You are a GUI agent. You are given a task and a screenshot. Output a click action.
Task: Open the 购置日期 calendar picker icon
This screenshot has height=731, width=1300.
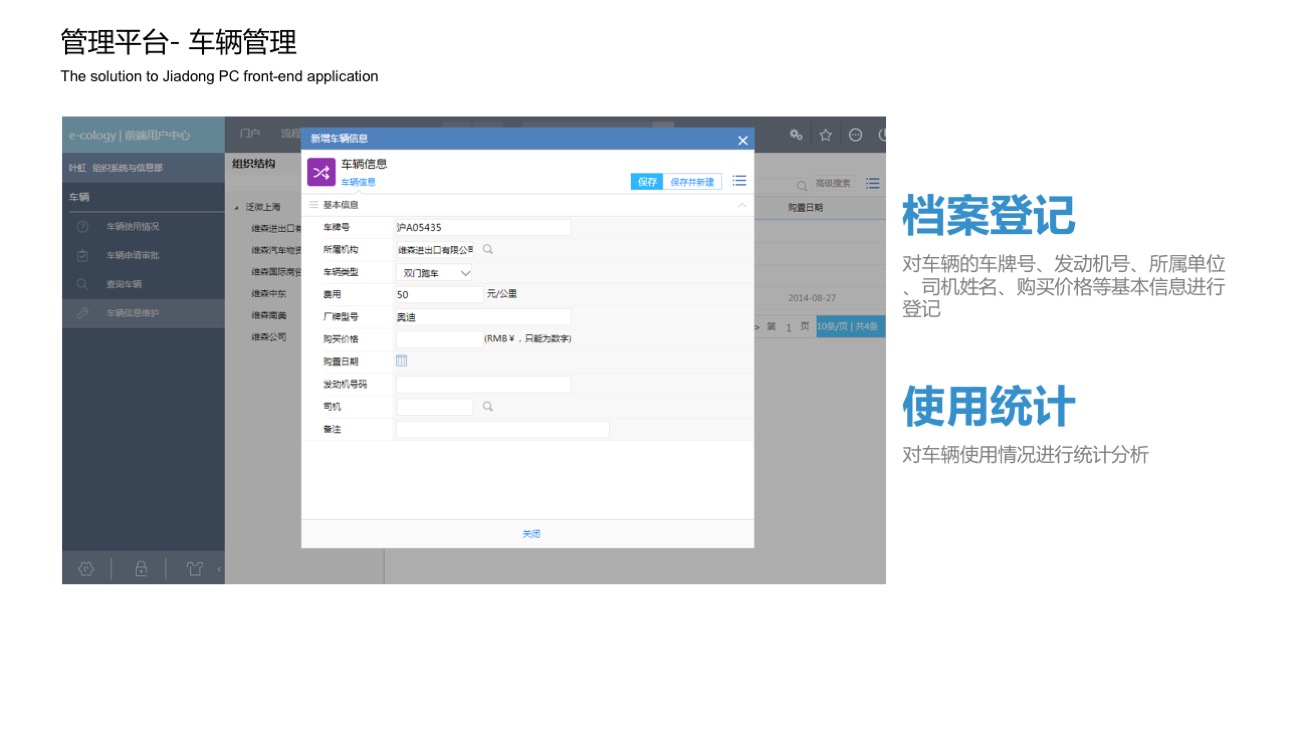tap(402, 361)
